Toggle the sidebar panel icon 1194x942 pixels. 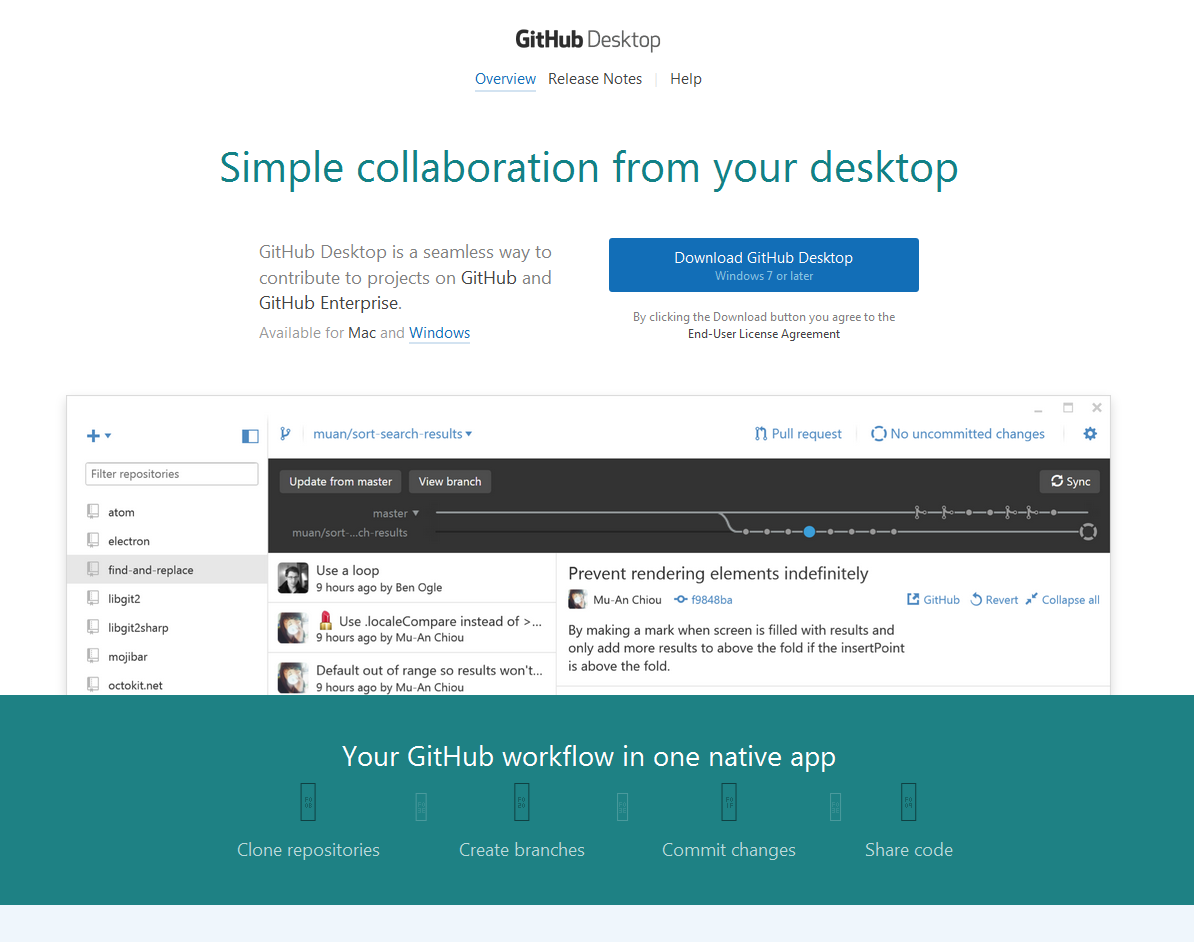tap(250, 436)
